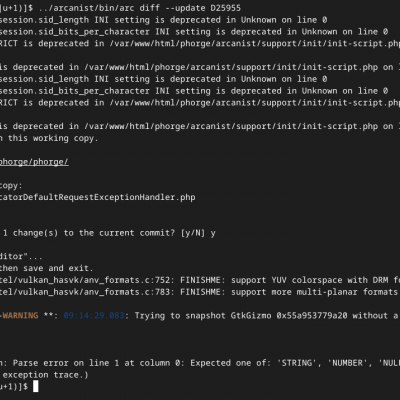400x400 pixels.
Task: Click the 'this working copy.' line
Action: pos(53,138)
